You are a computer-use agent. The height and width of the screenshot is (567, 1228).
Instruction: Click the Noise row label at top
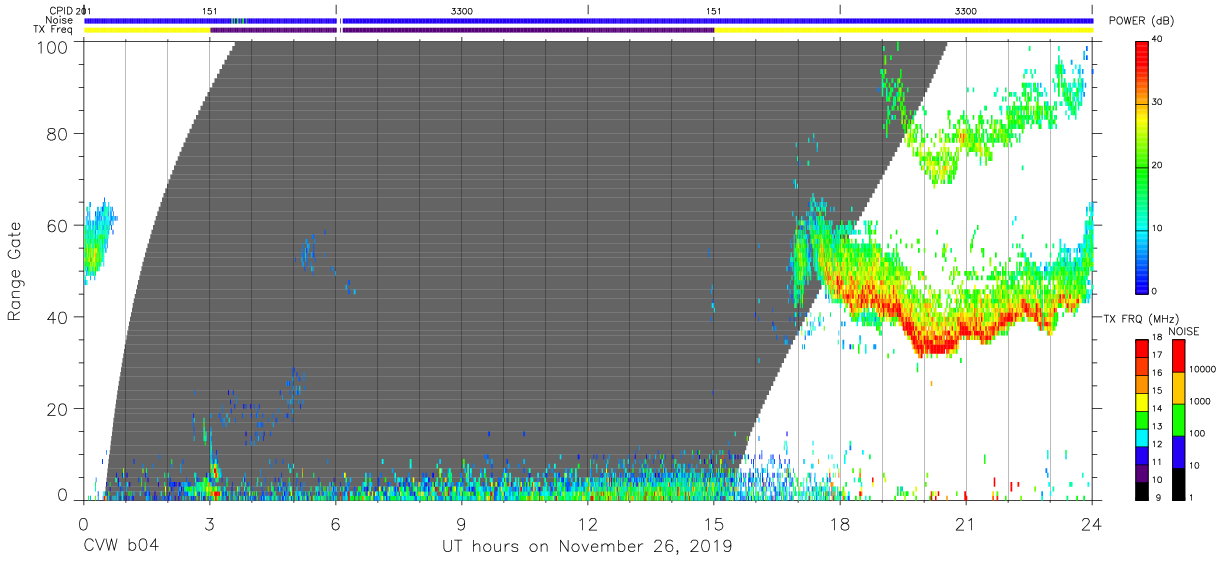[x=60, y=20]
